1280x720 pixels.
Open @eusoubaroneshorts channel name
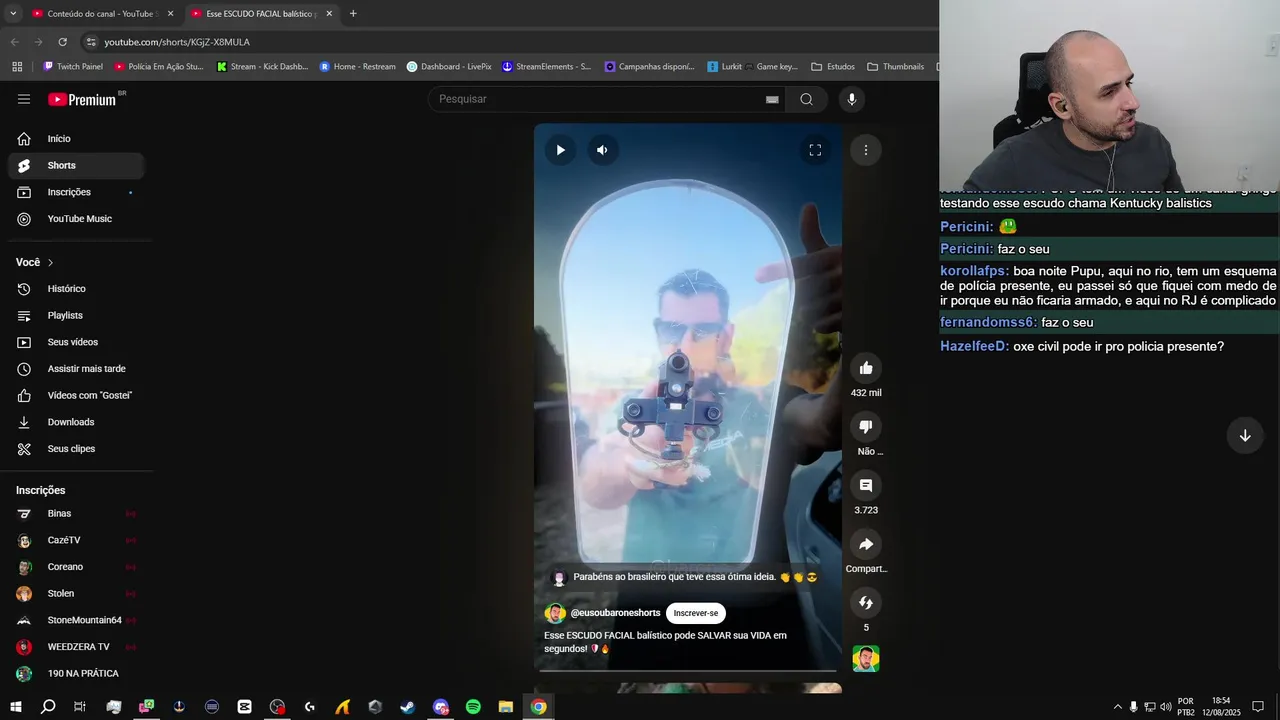pos(615,613)
